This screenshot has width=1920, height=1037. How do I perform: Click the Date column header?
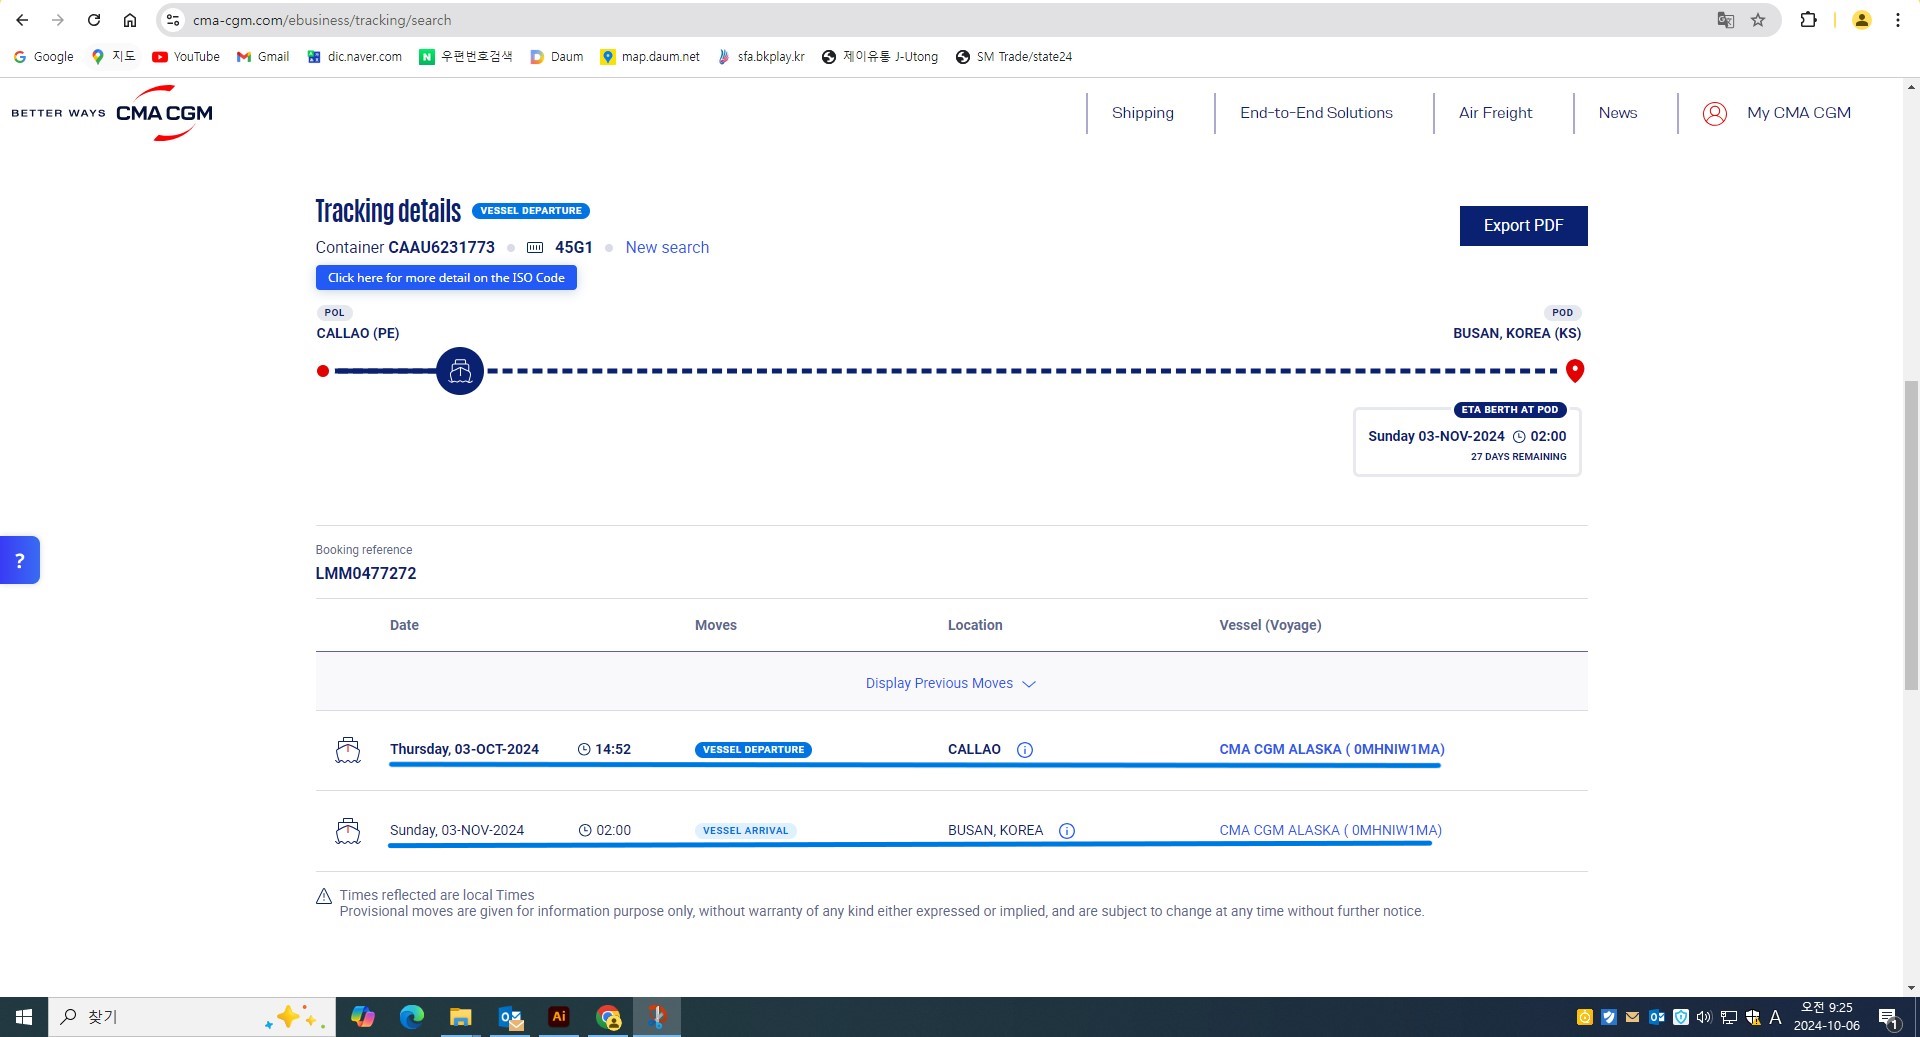(404, 625)
